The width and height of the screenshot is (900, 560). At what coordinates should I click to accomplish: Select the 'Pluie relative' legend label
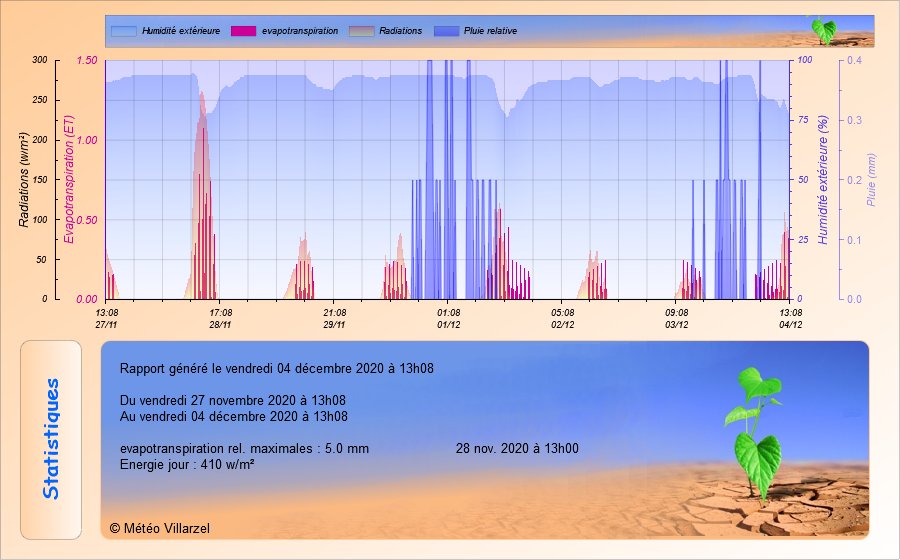coord(490,31)
